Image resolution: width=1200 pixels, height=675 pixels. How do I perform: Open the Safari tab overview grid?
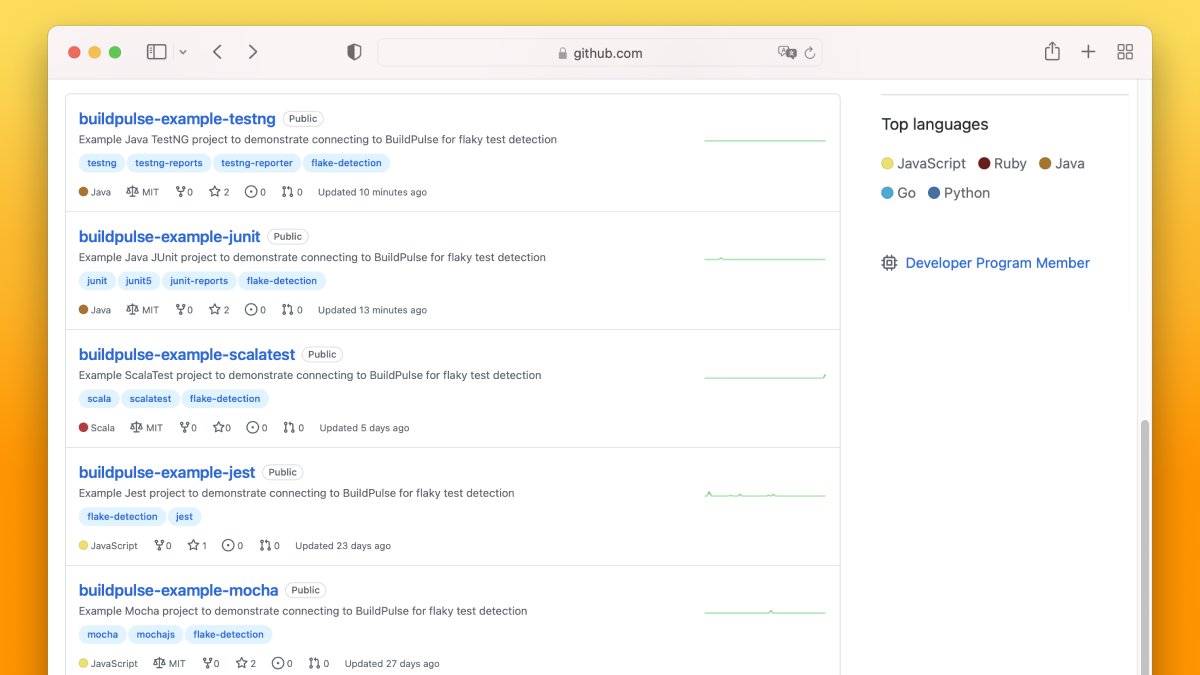coord(1125,51)
